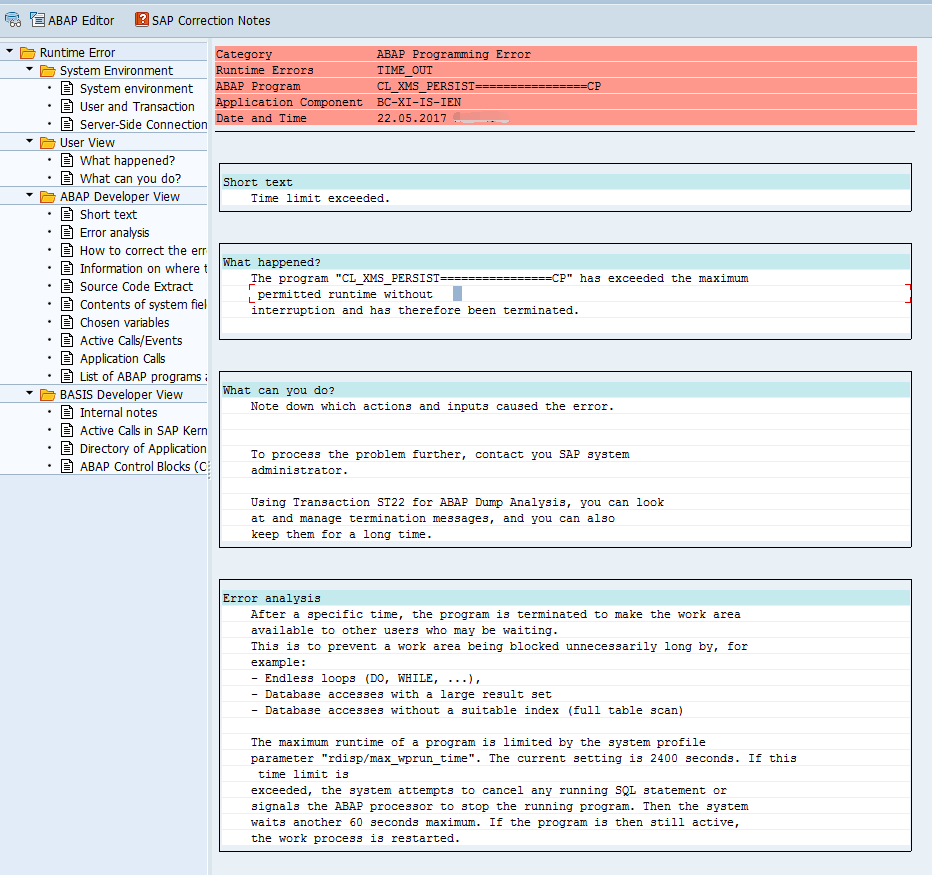The height and width of the screenshot is (875, 932).
Task: Open How to correct the error entry
Action: click(x=143, y=250)
